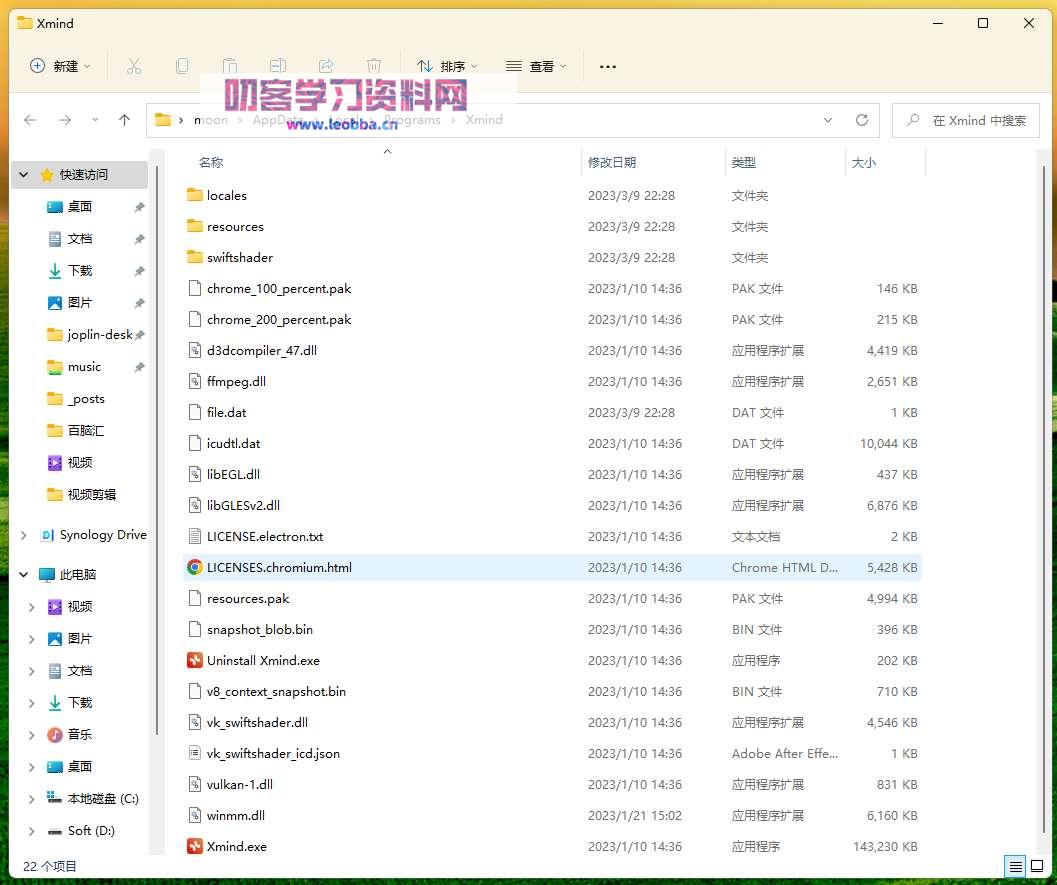Switch to details view using status bar toggle
This screenshot has height=885, width=1057.
pos(1015,866)
